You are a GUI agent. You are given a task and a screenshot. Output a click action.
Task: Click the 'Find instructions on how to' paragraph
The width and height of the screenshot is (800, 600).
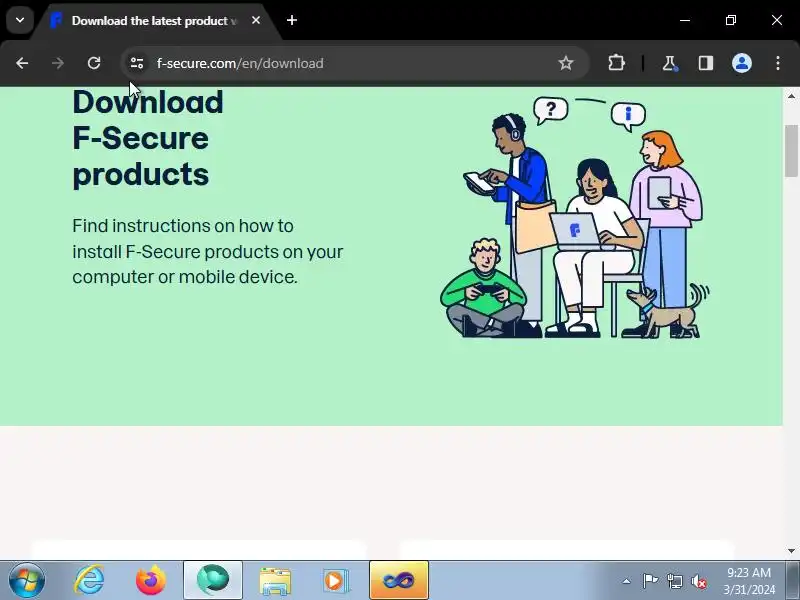coord(208,251)
